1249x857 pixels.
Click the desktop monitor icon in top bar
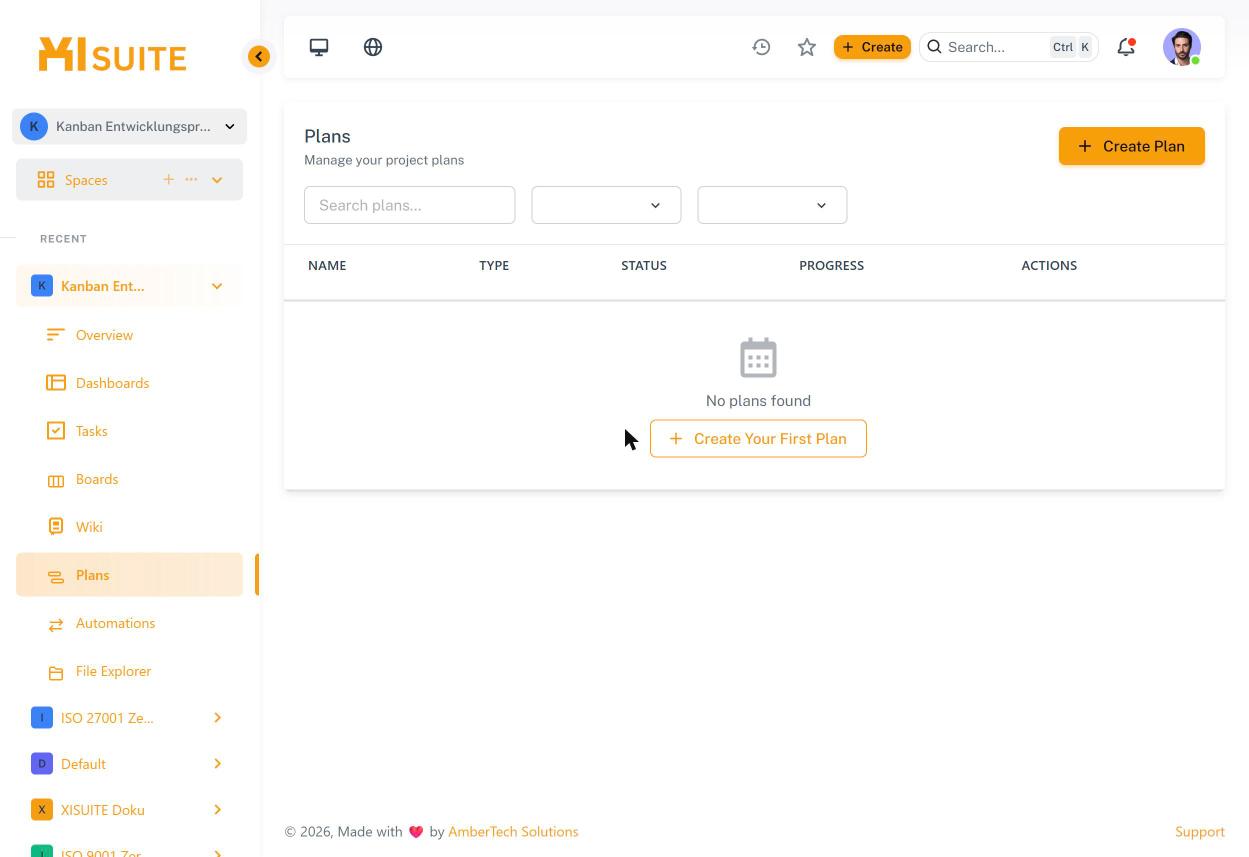pos(319,47)
